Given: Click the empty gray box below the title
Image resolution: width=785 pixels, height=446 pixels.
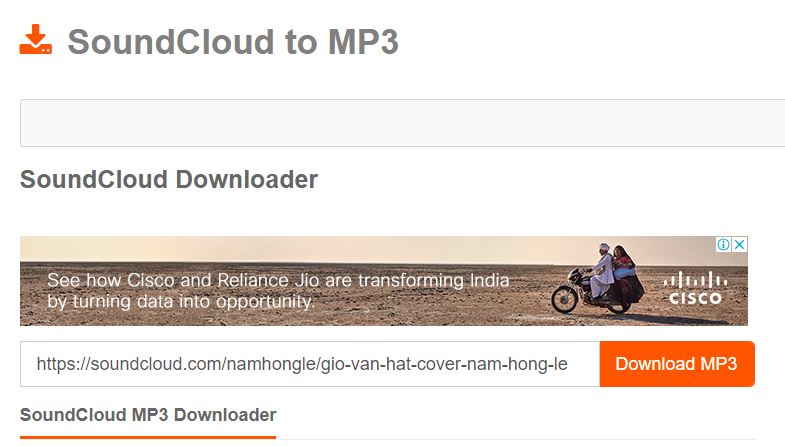Looking at the screenshot, I should tap(403, 123).
